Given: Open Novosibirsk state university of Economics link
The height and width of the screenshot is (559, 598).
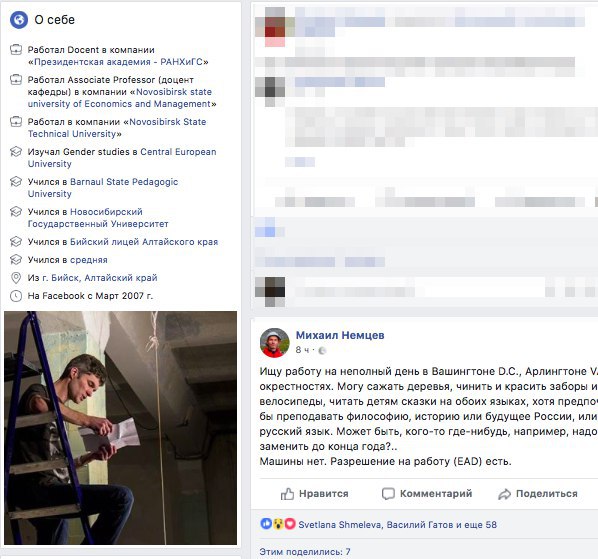Looking at the screenshot, I should tap(120, 98).
